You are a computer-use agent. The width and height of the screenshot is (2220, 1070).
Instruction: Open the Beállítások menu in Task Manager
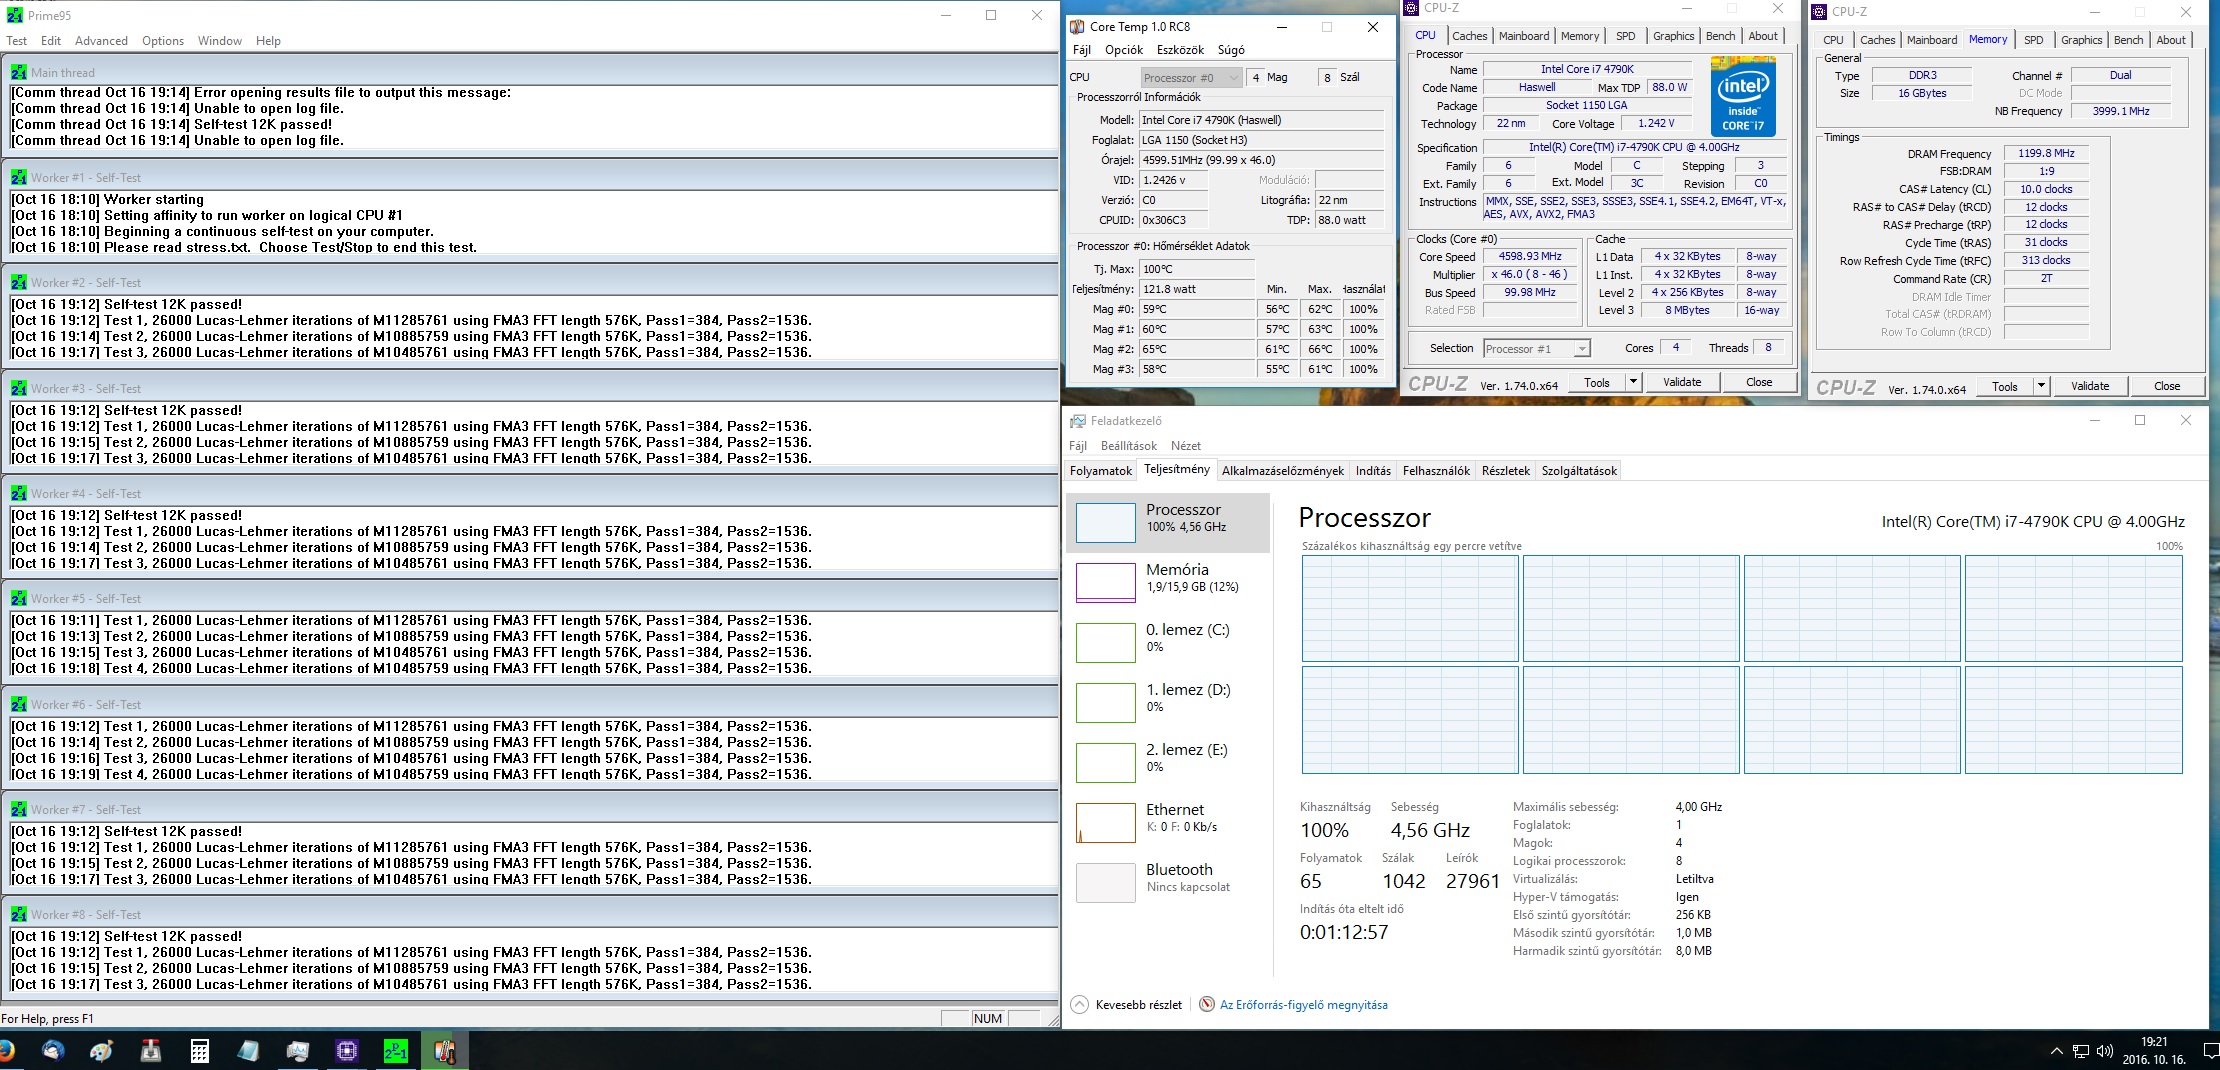point(1128,446)
